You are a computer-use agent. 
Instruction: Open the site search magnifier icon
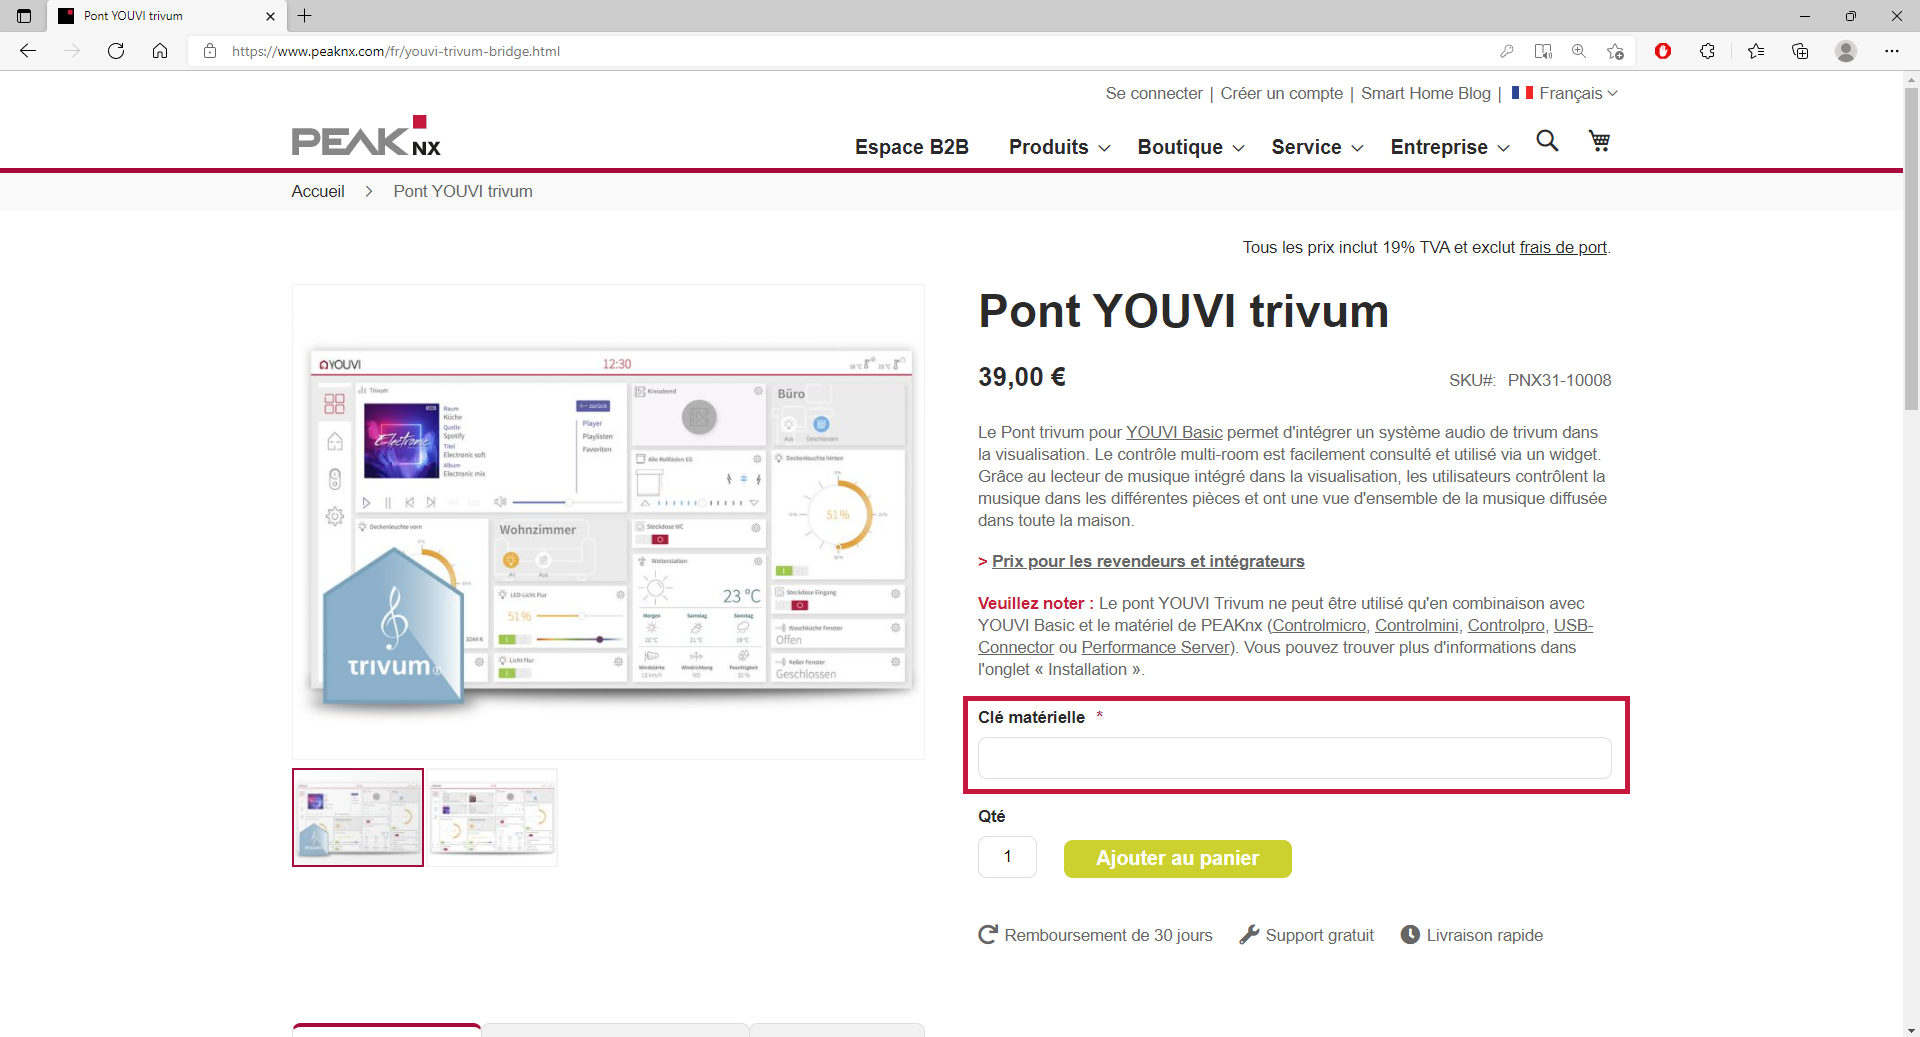pyautogui.click(x=1547, y=141)
